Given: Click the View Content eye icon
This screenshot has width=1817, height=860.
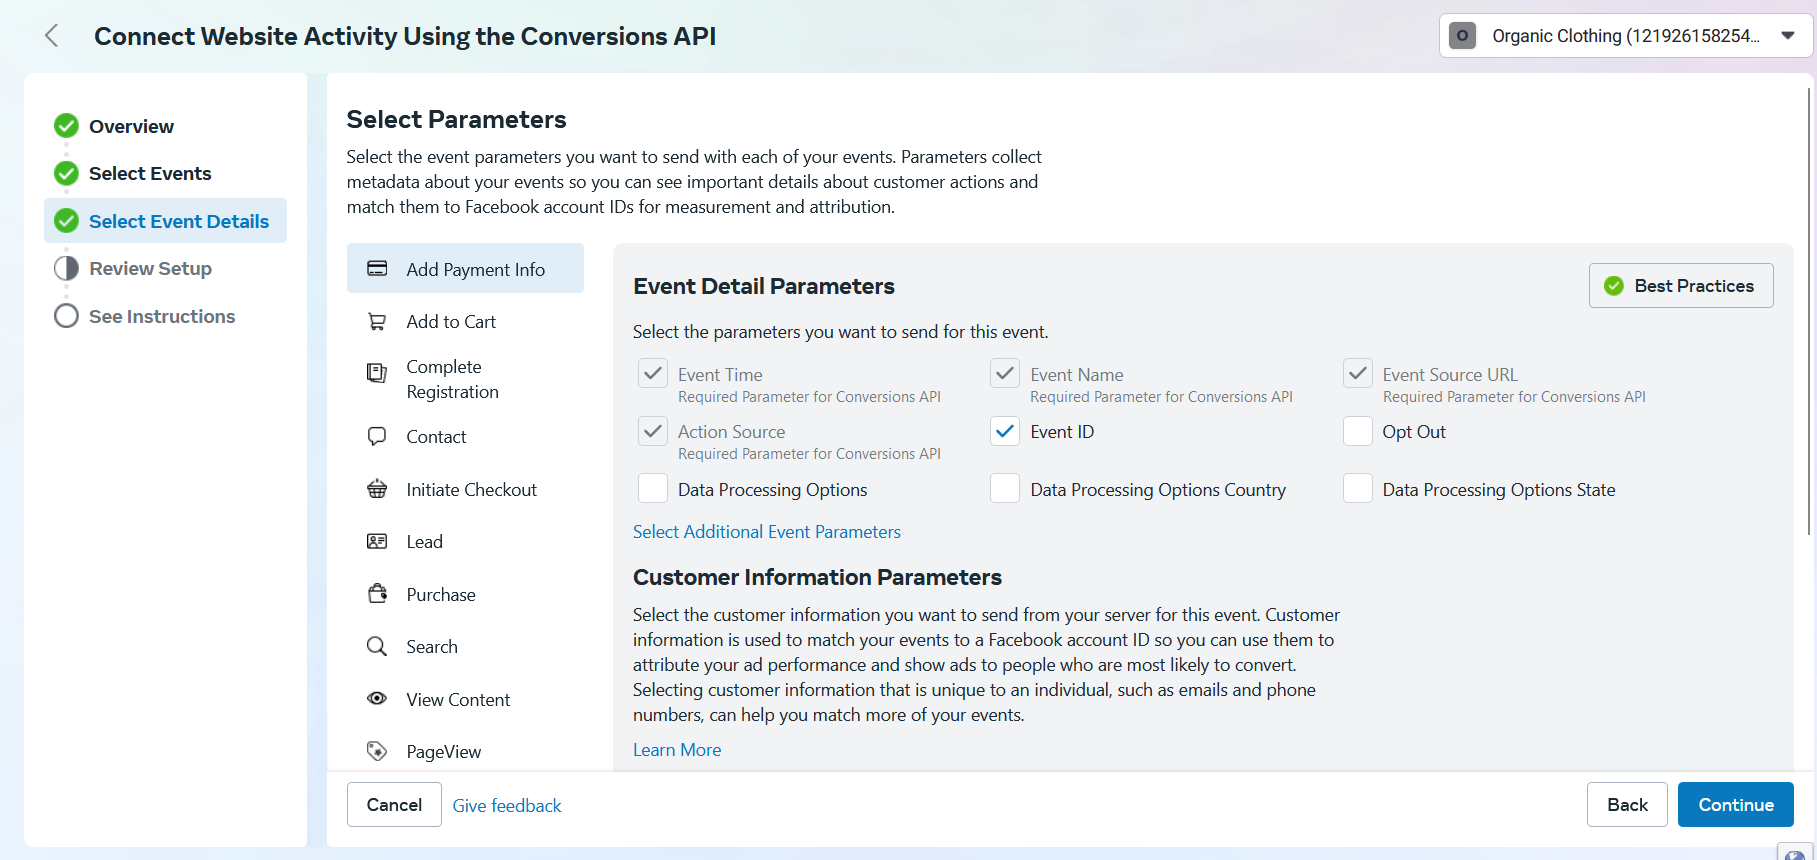Looking at the screenshot, I should coord(377,699).
